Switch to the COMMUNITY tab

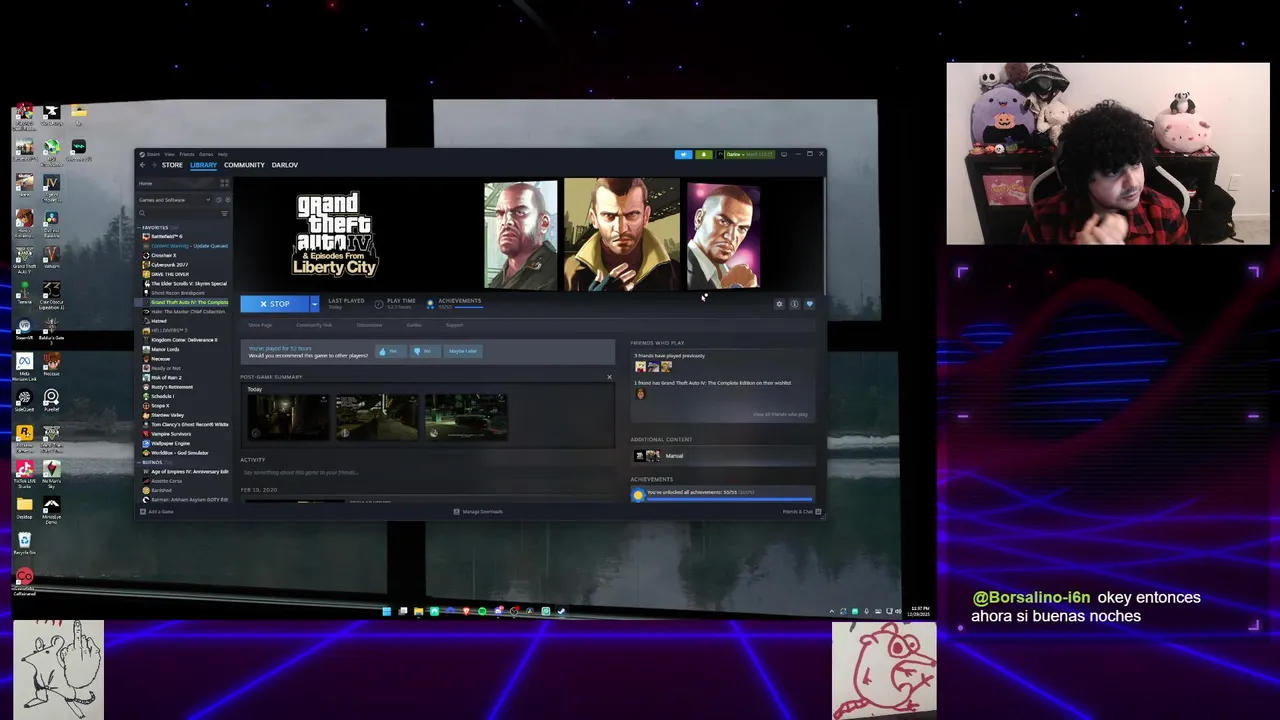[x=244, y=165]
